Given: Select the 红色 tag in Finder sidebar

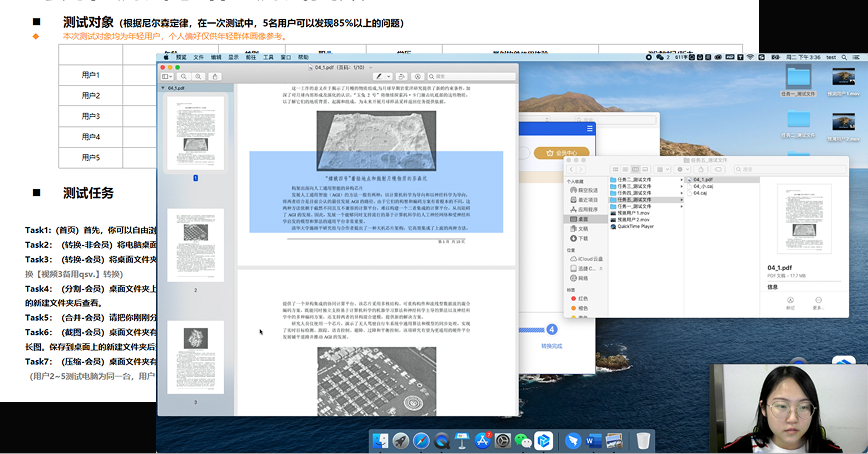Looking at the screenshot, I should (x=583, y=297).
